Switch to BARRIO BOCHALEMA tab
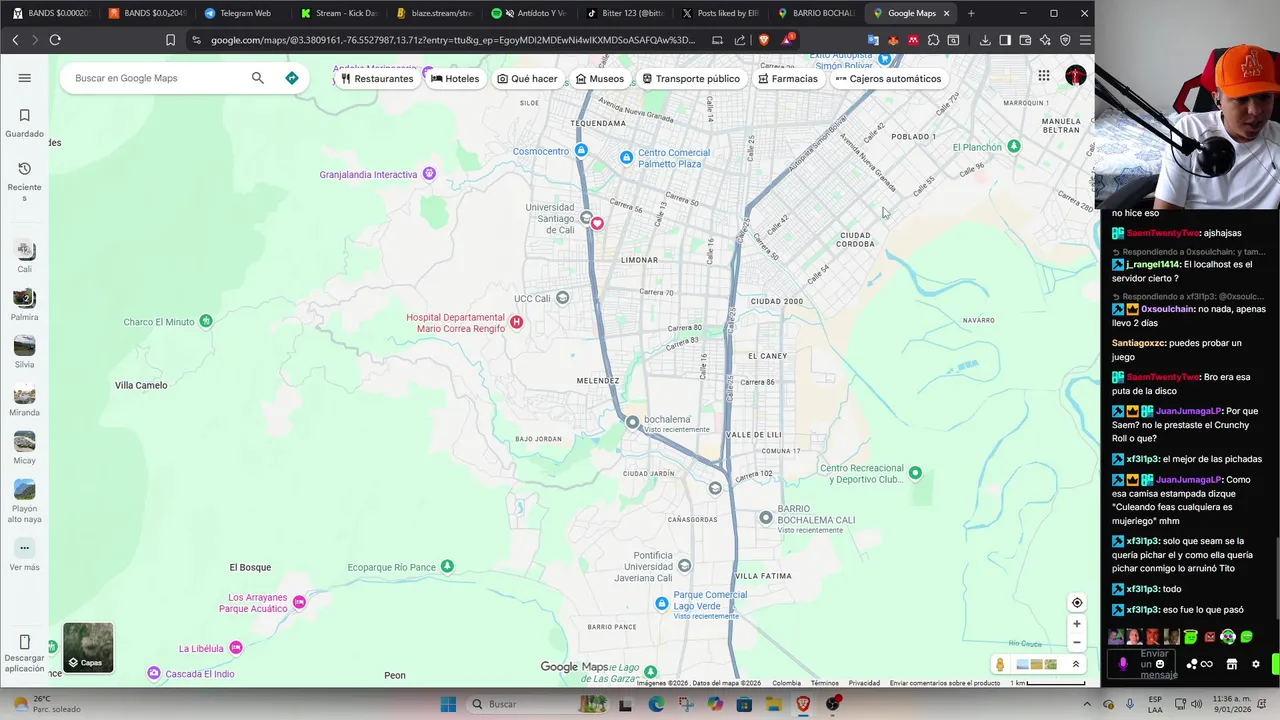 (x=818, y=13)
